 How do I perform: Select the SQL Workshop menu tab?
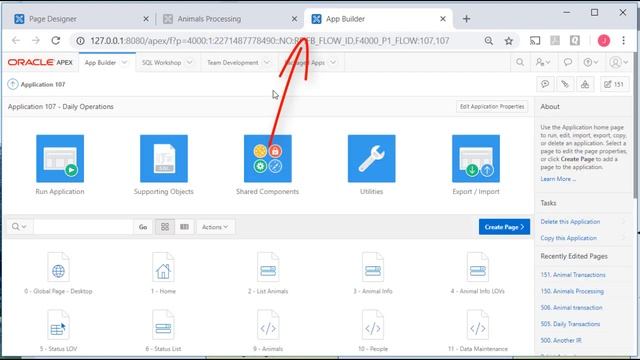click(162, 62)
